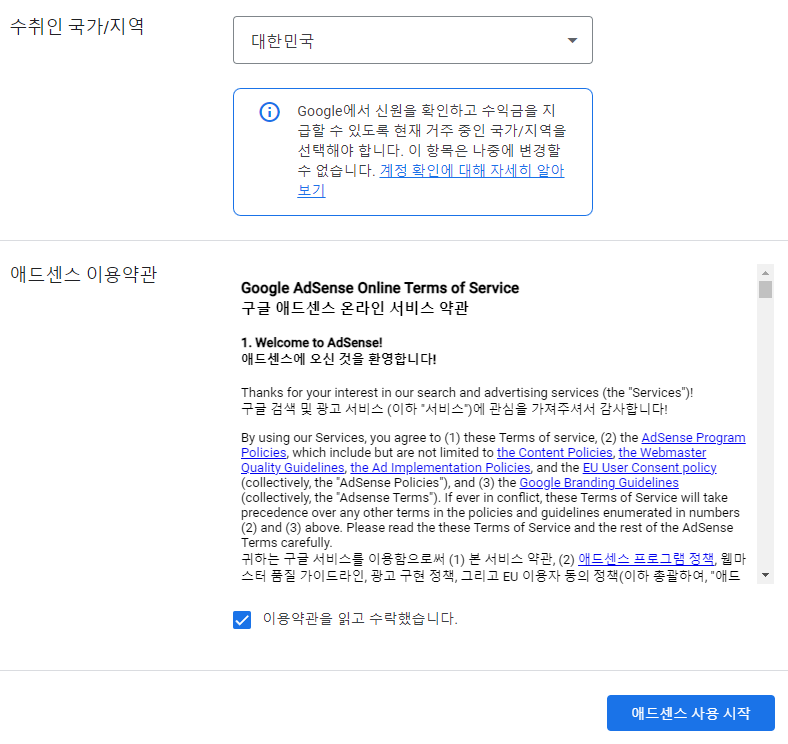The height and width of the screenshot is (744, 788).
Task: Click the Thanks for your interest sentence
Action: (x=467, y=393)
